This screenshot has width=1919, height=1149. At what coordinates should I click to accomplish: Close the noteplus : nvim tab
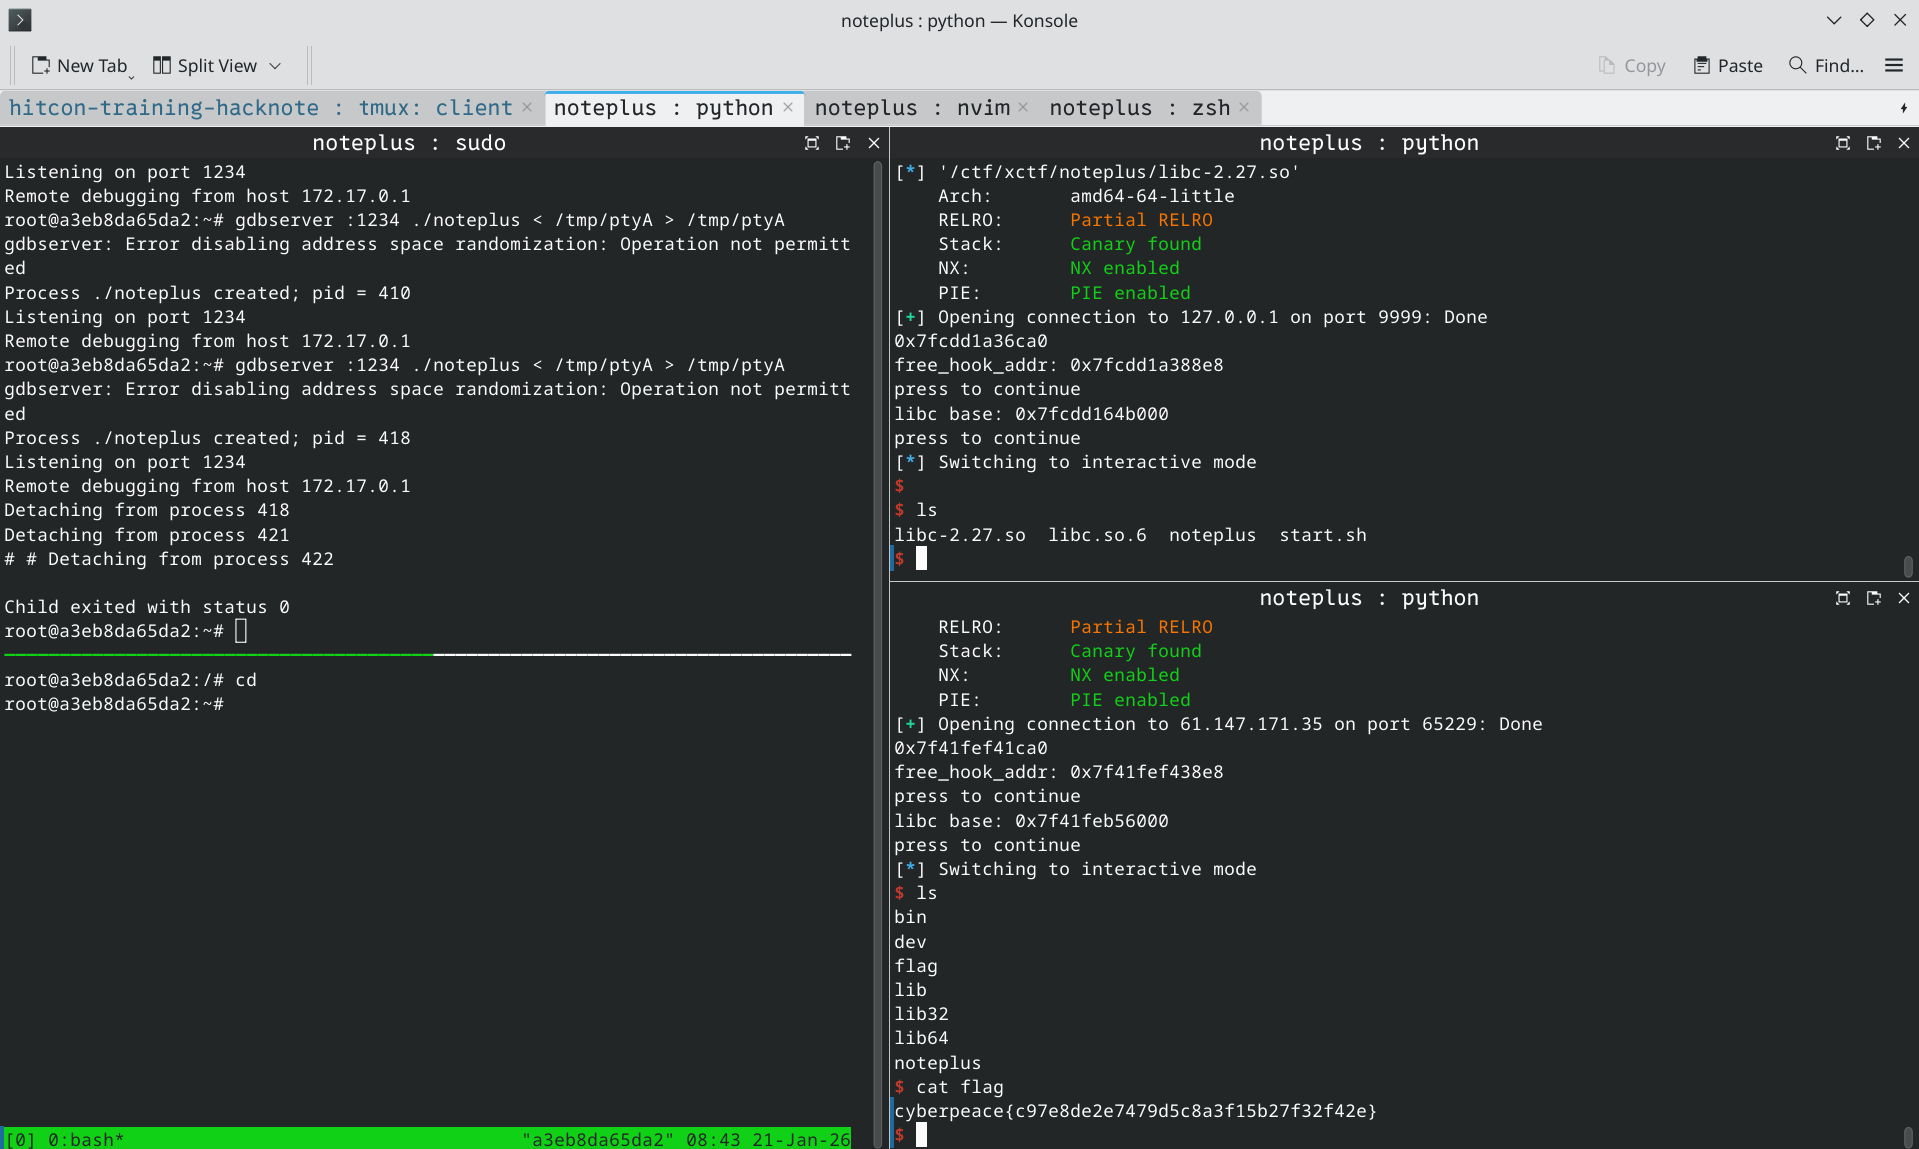(x=1023, y=107)
